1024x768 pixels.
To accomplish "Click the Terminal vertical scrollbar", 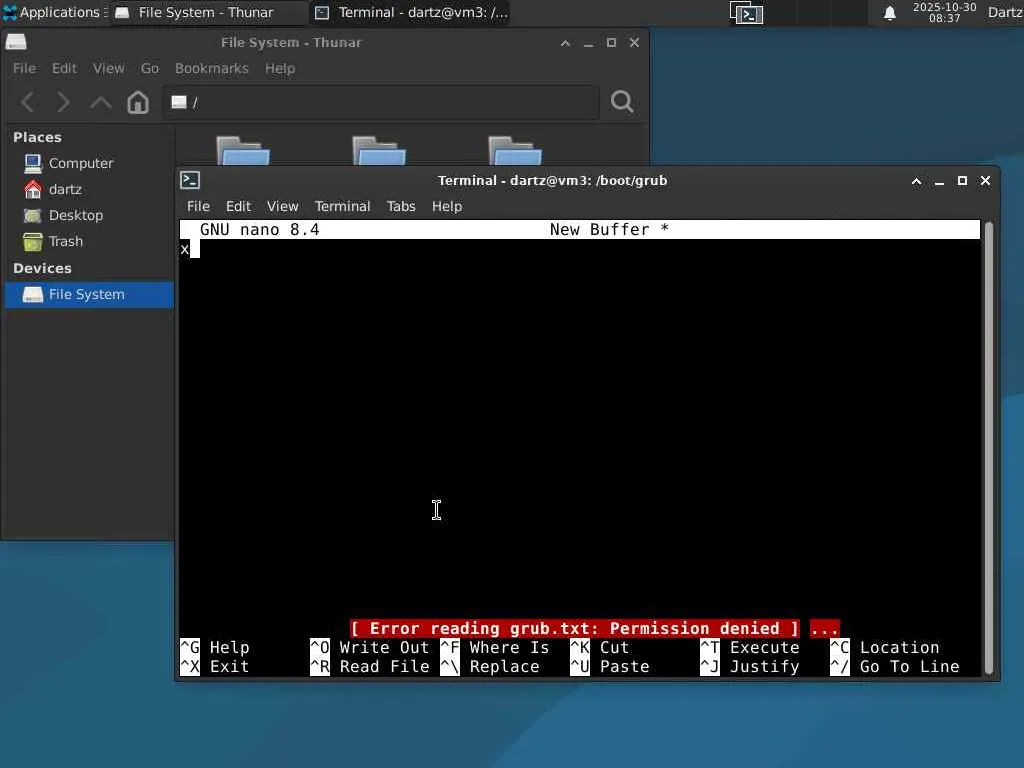I will [x=989, y=448].
